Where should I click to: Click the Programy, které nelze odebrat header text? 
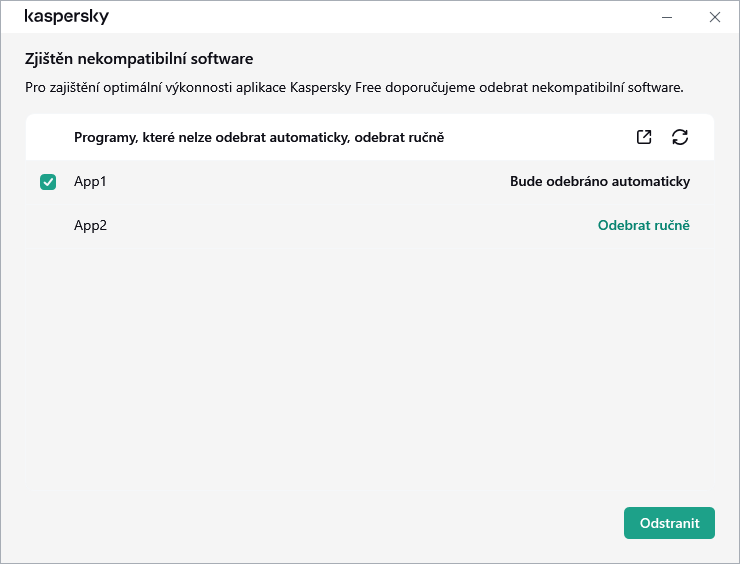258,137
